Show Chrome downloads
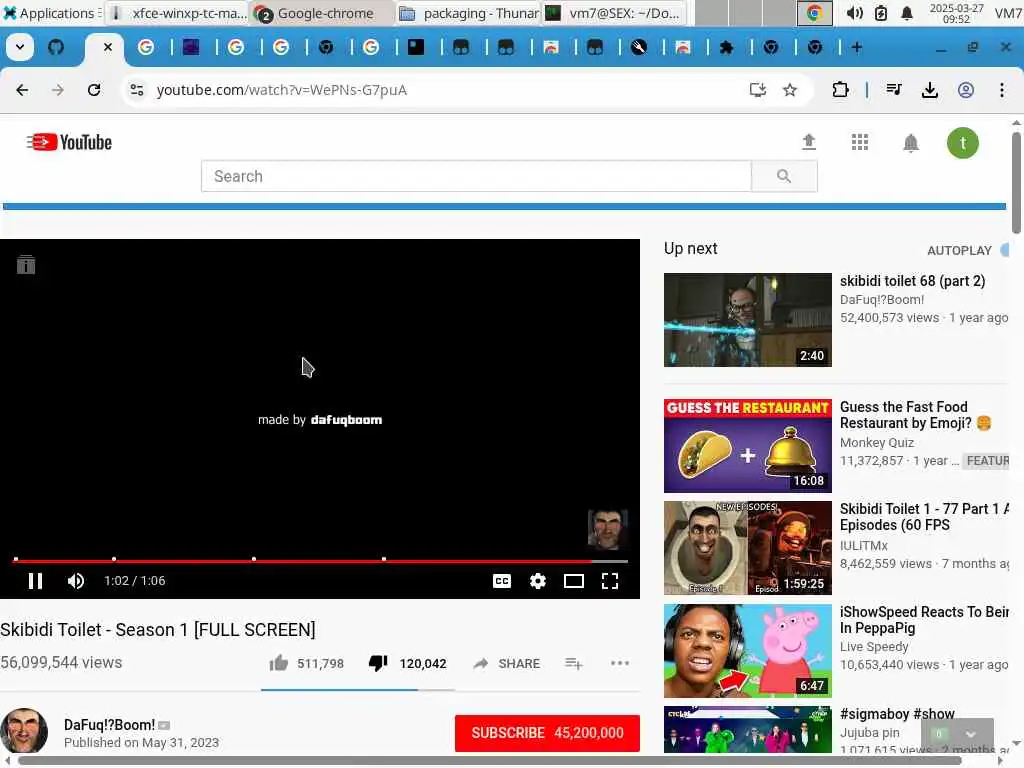Image resolution: width=1024 pixels, height=768 pixels. coord(930,90)
